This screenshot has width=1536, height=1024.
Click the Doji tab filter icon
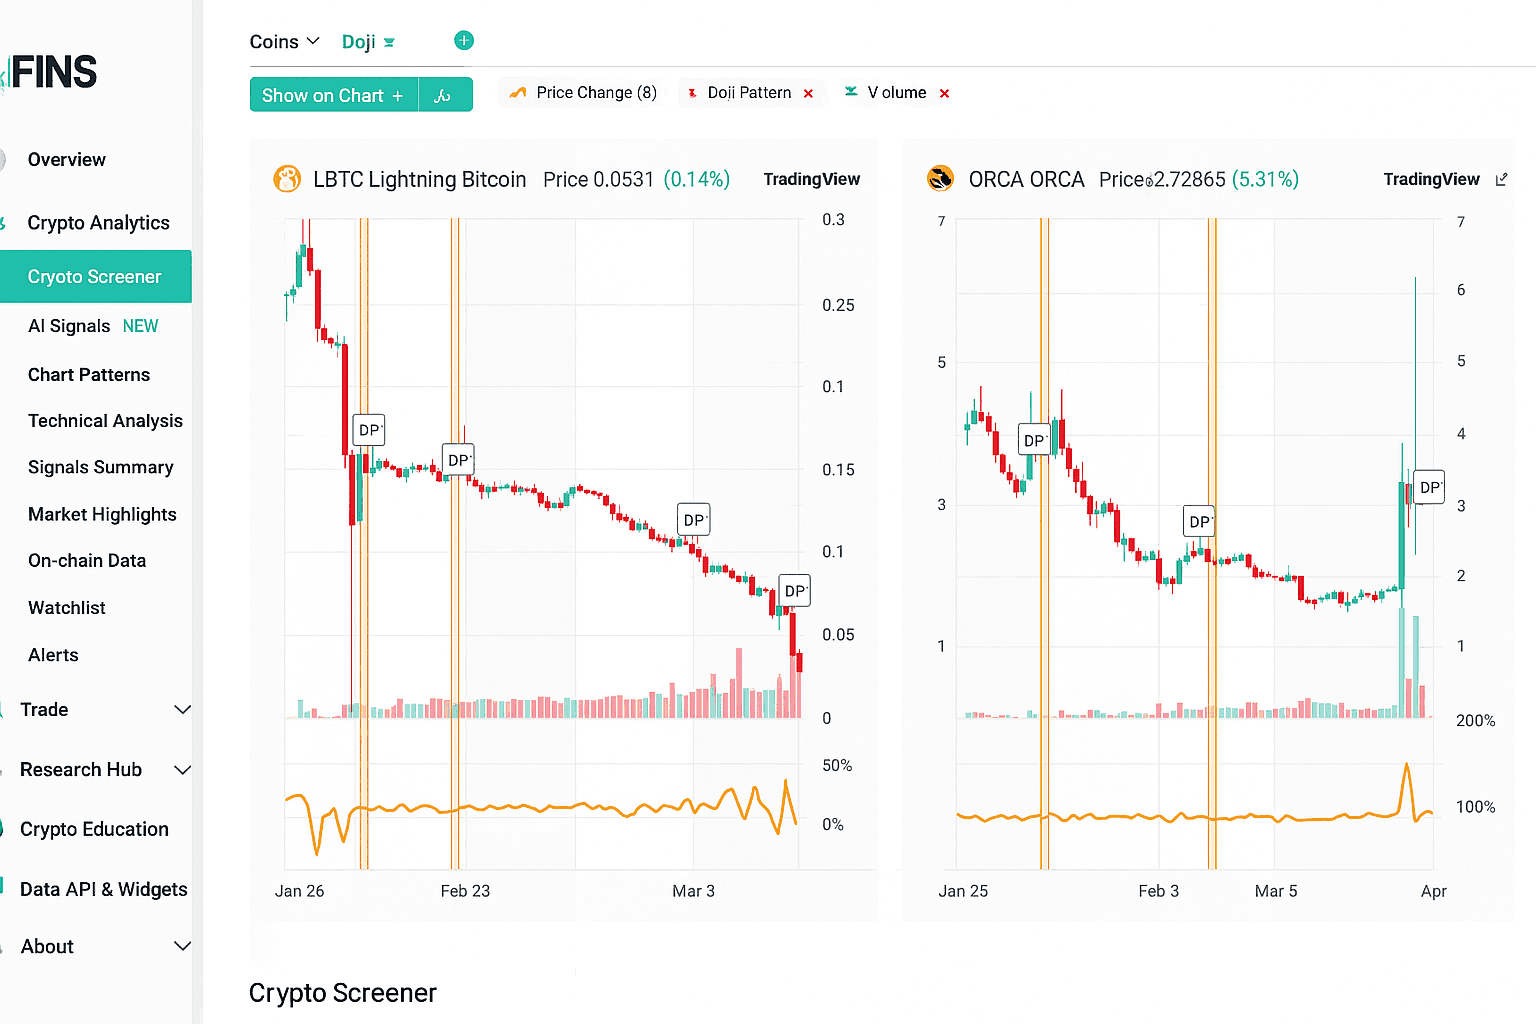(389, 43)
